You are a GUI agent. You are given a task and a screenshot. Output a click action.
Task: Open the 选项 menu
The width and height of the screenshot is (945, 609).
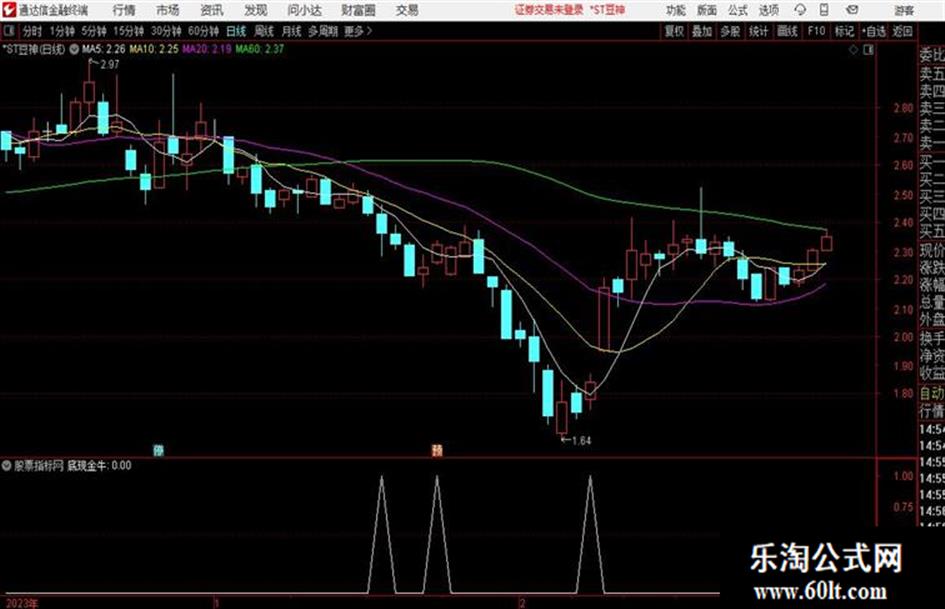pos(768,10)
